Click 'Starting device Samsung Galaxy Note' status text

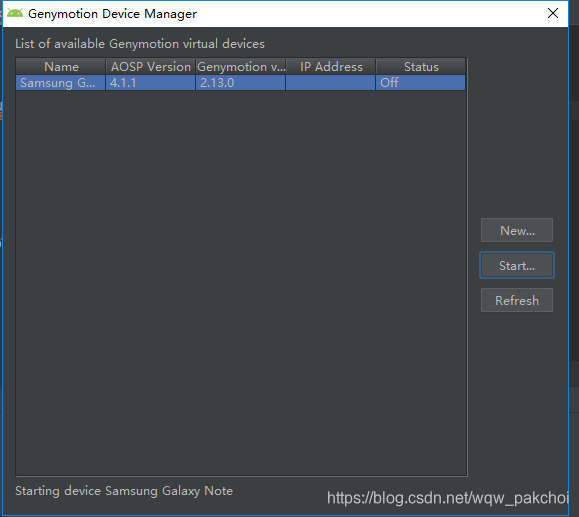[124, 491]
